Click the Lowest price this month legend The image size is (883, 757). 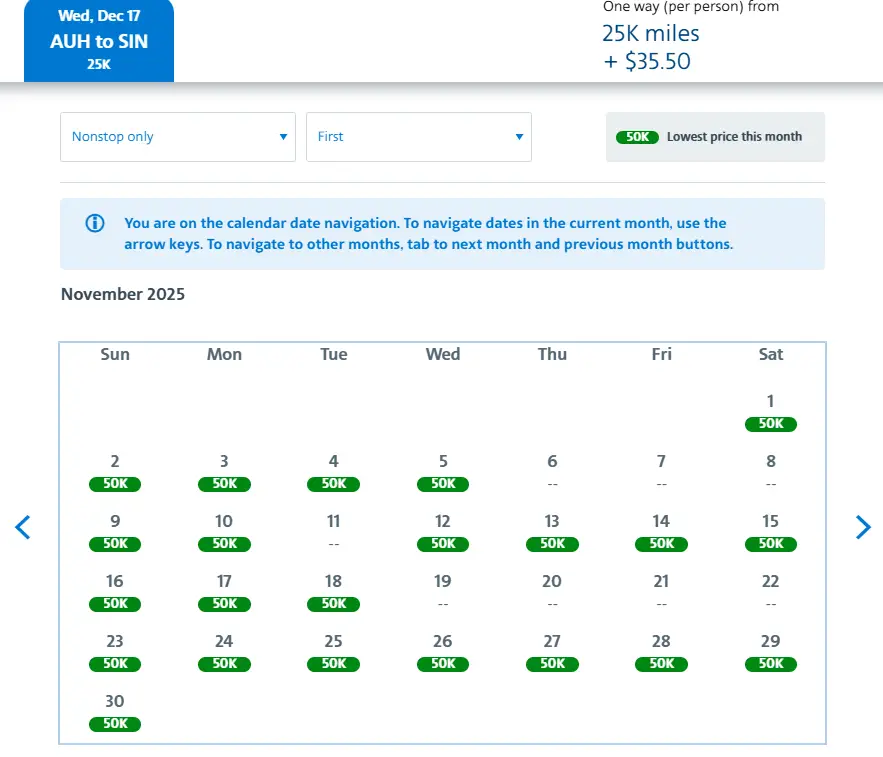click(715, 137)
